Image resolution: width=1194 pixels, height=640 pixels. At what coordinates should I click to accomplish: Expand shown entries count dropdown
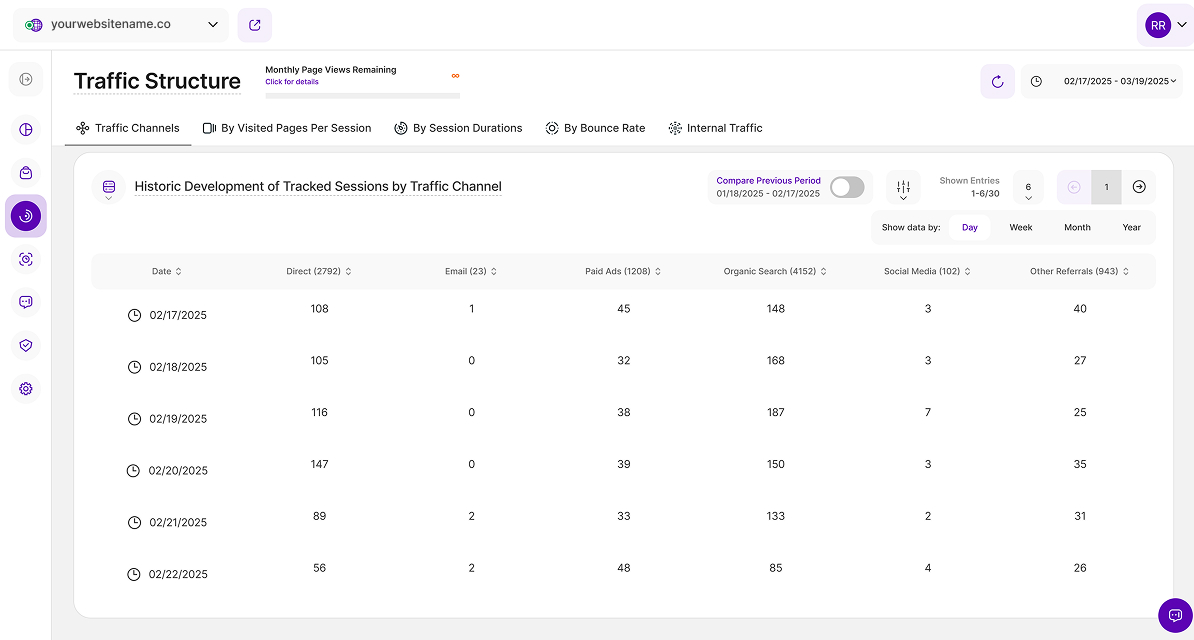tap(1028, 188)
